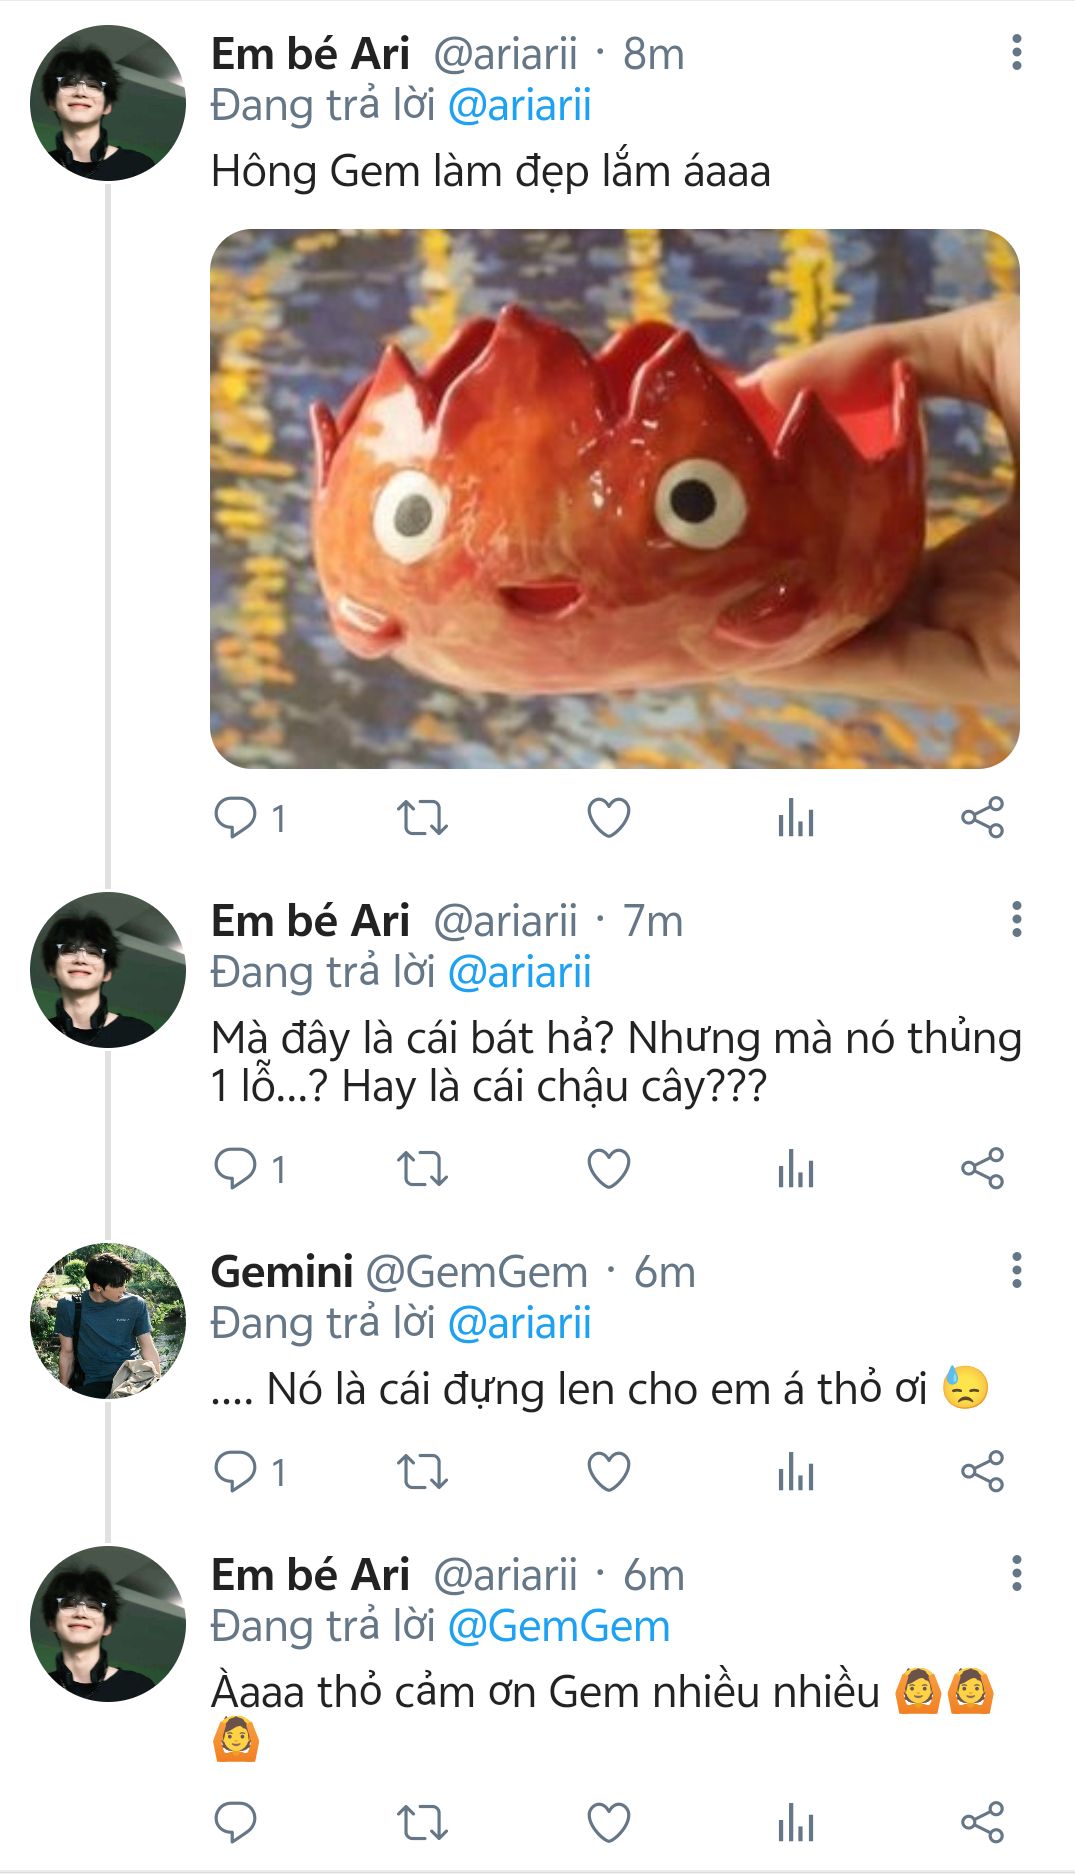Open more options menu on Gemini's tweet
Screen dimensions: 1075x1876
coord(1016,1271)
